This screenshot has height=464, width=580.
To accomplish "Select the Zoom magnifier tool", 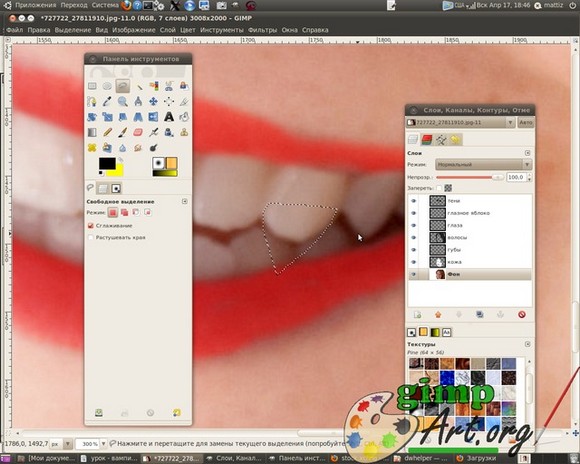I will click(x=122, y=101).
